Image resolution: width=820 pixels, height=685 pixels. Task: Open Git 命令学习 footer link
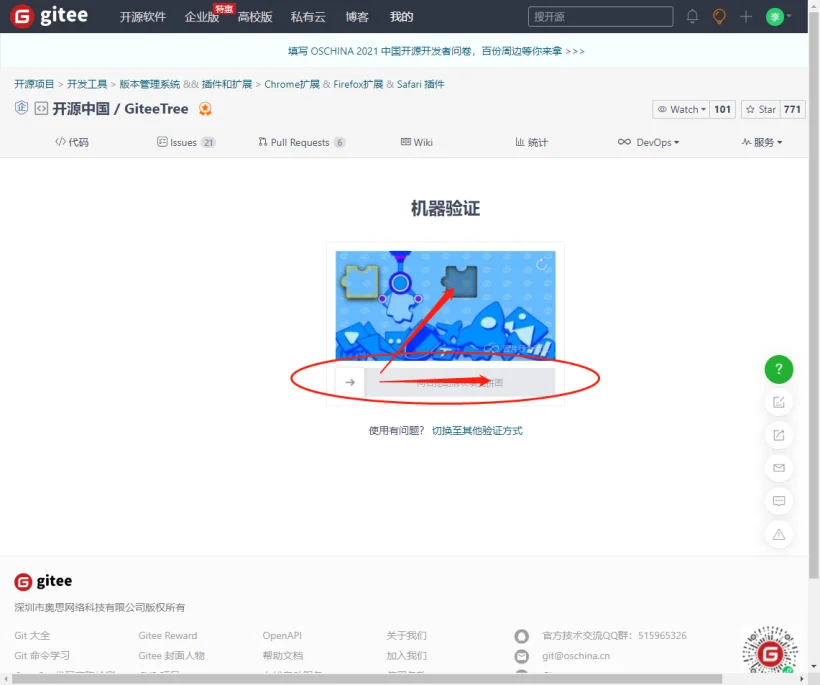tap(42, 656)
